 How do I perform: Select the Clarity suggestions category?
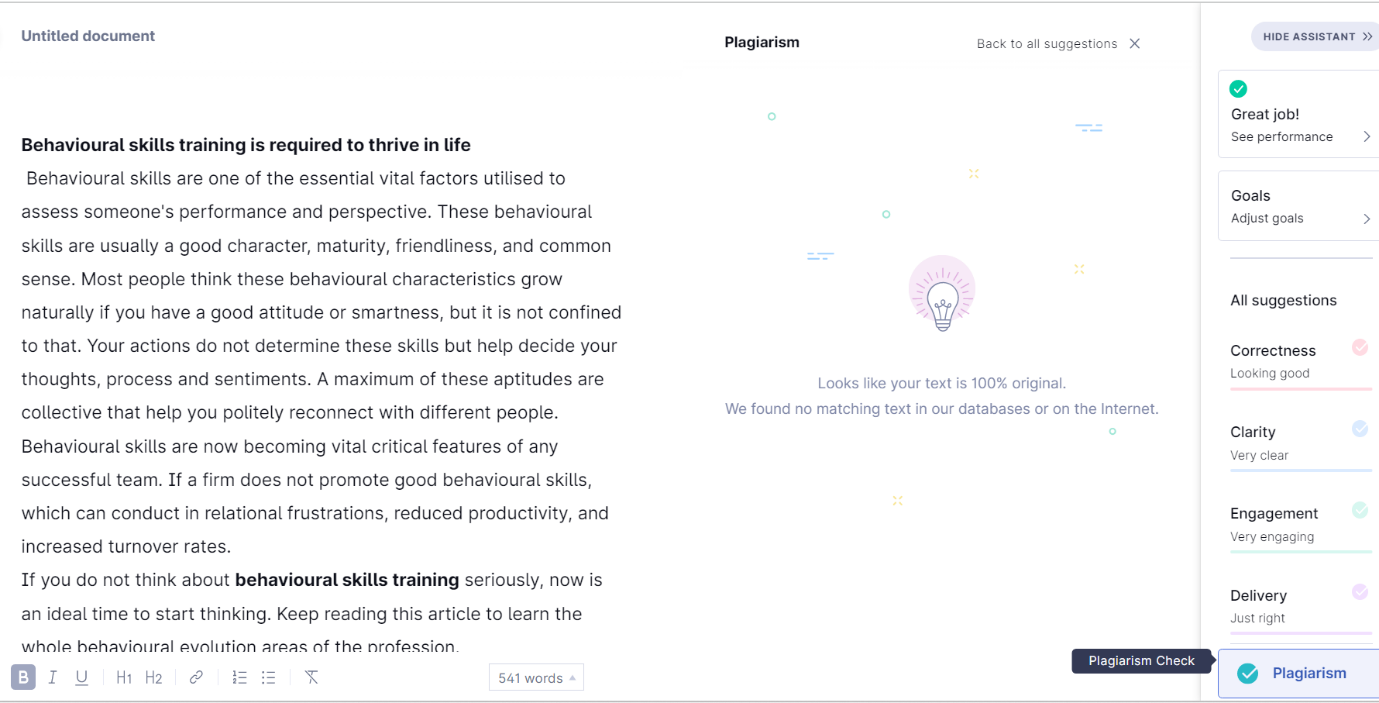click(x=1300, y=444)
